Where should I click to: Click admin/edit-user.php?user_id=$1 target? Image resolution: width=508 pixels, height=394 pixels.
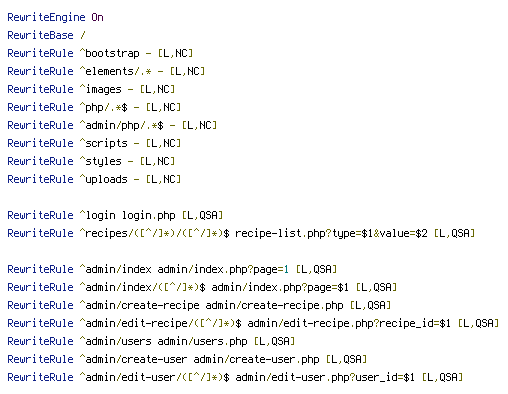(325, 377)
